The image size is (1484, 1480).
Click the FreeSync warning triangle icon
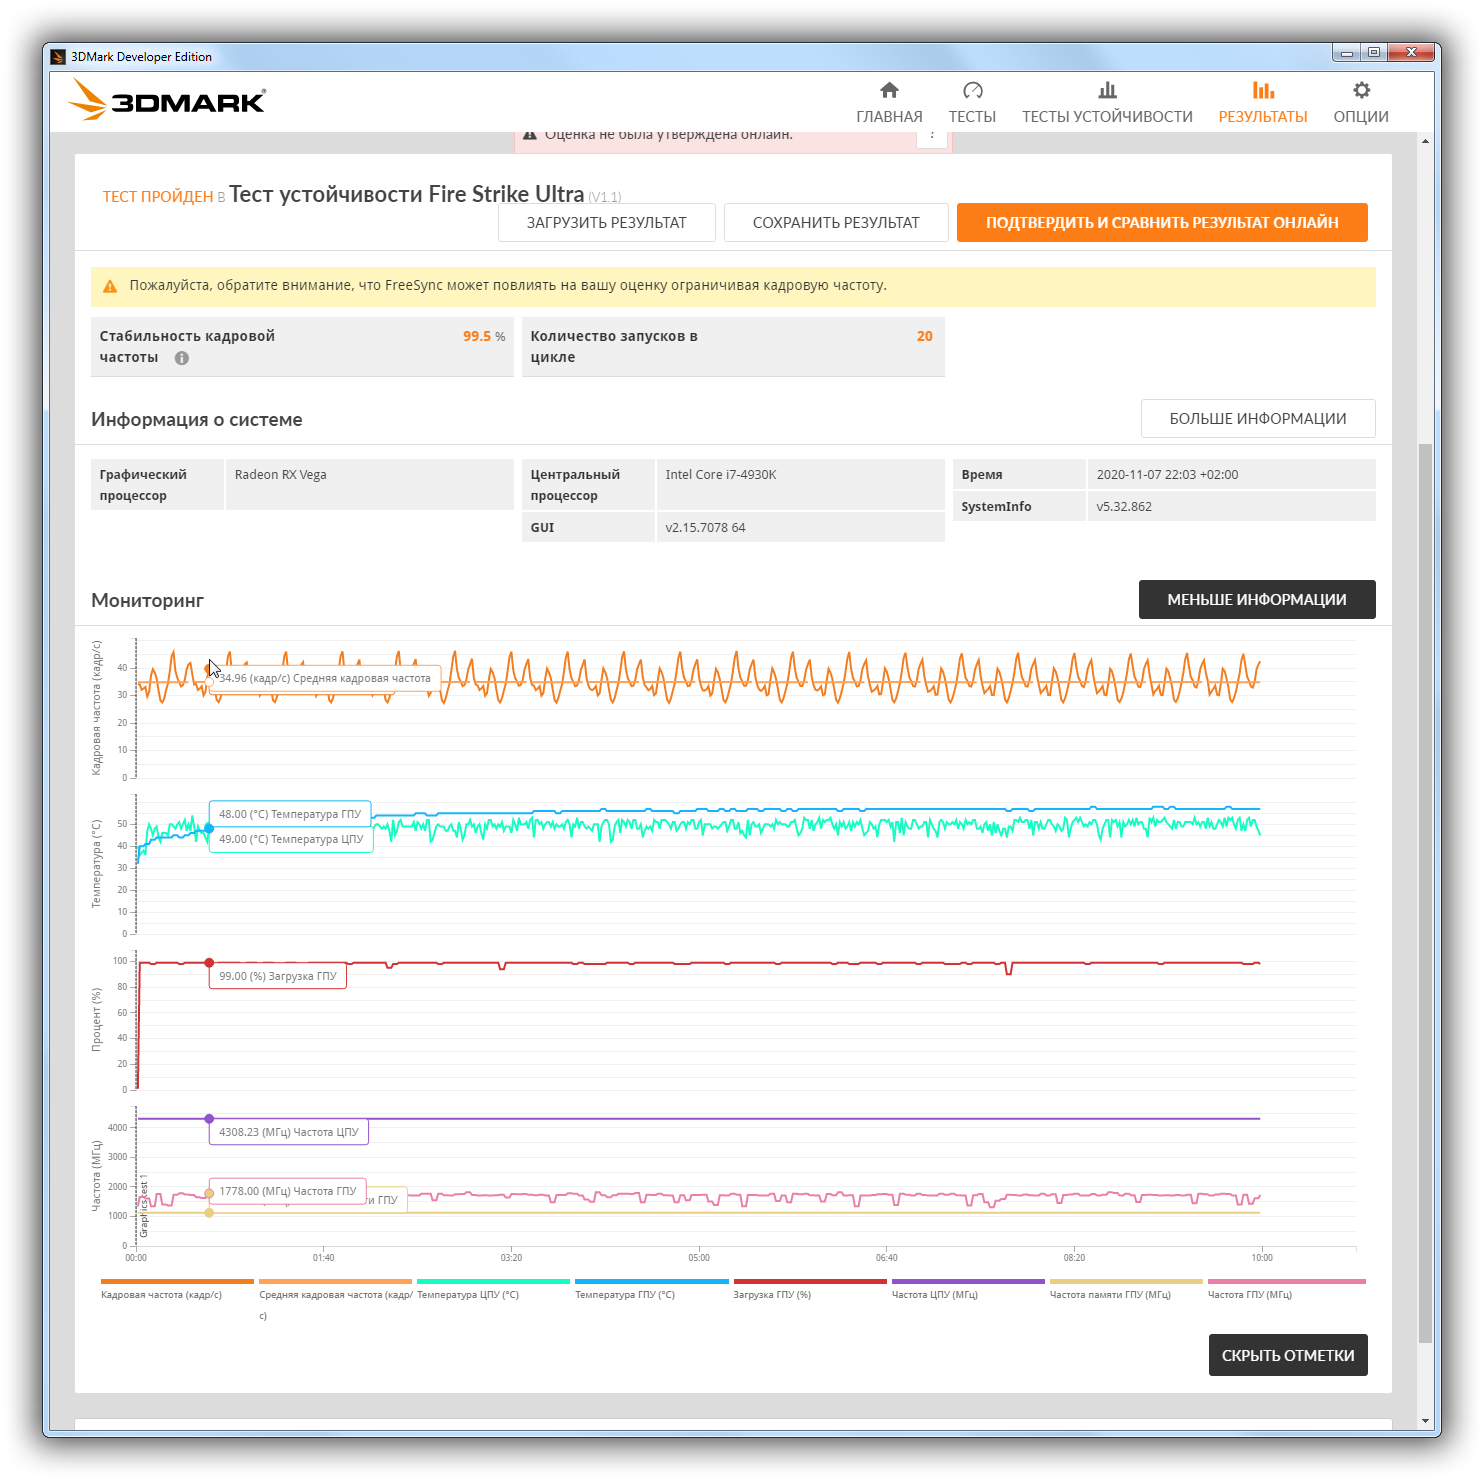(x=110, y=286)
